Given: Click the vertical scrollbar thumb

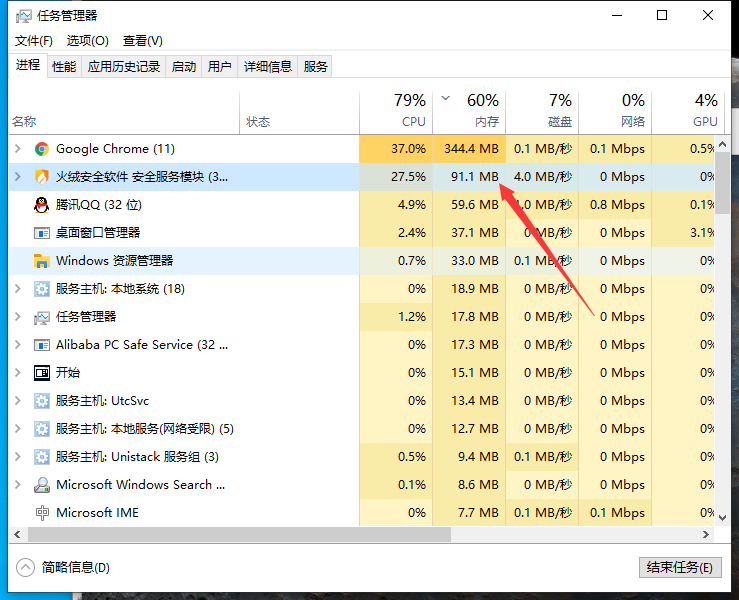Looking at the screenshot, I should point(723,183).
